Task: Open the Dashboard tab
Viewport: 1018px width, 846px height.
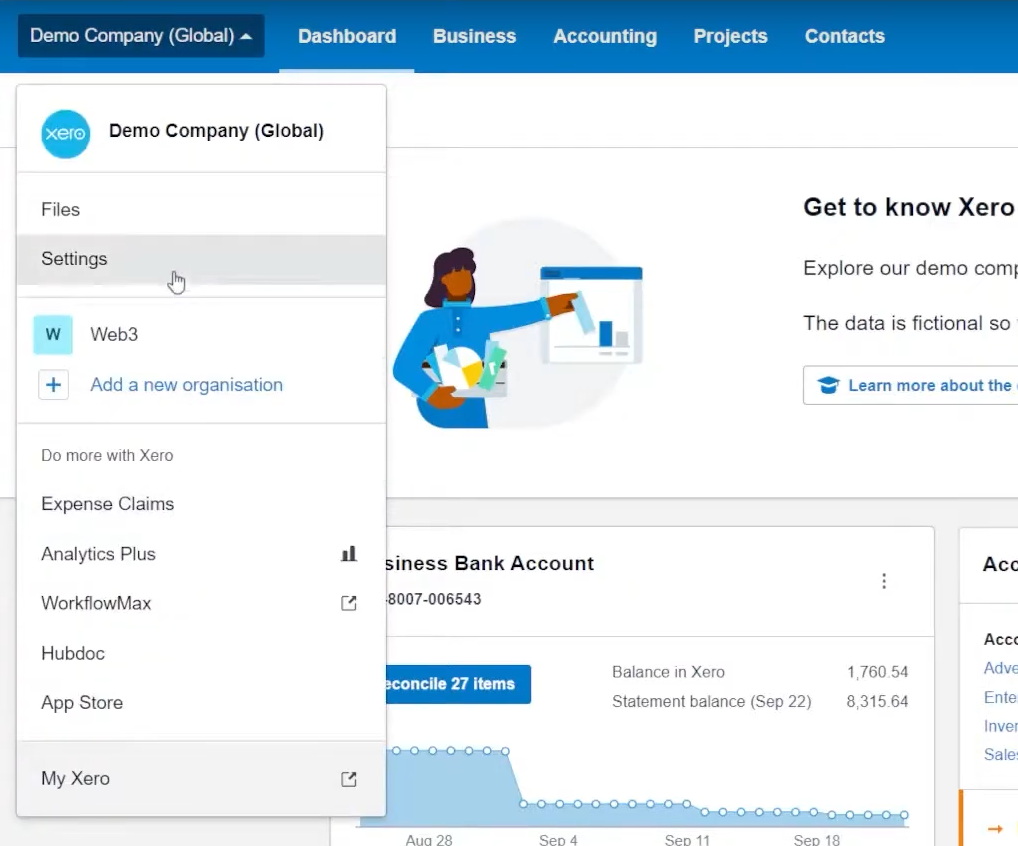Action: (x=347, y=36)
